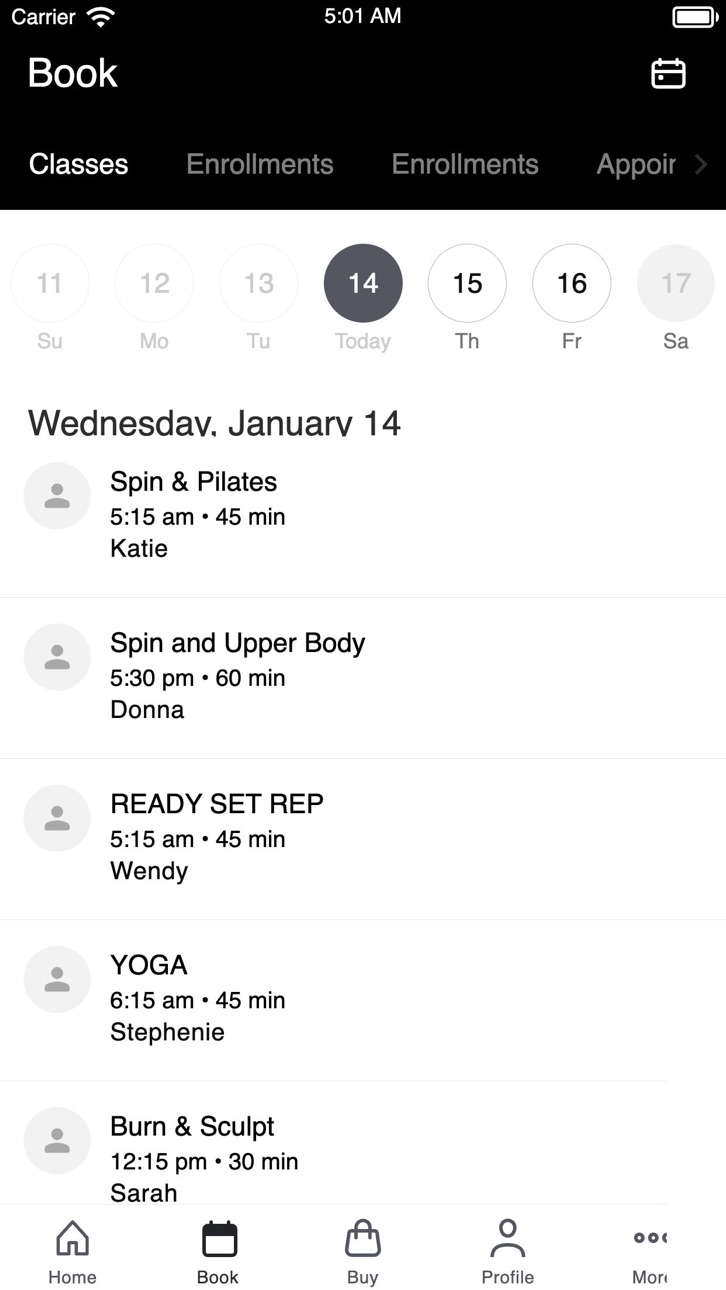Open the More dots menu
Image resolution: width=726 pixels, height=1290 pixels.
pos(650,1238)
